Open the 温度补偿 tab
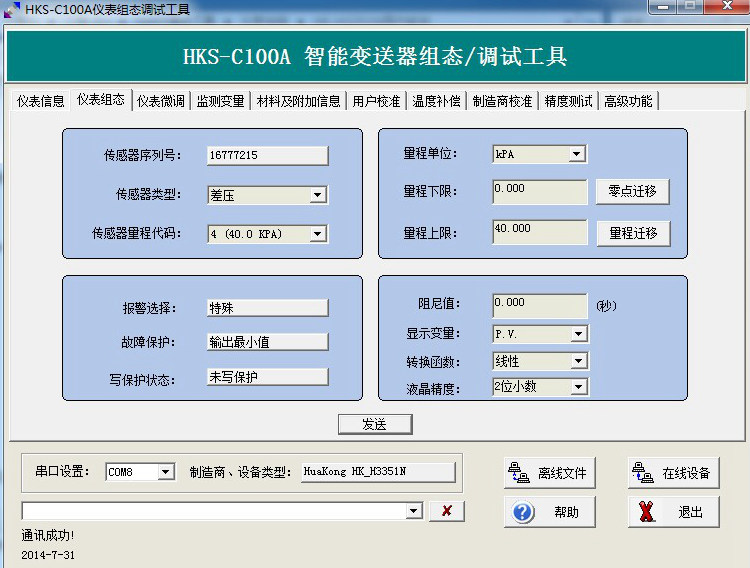 click(x=436, y=101)
